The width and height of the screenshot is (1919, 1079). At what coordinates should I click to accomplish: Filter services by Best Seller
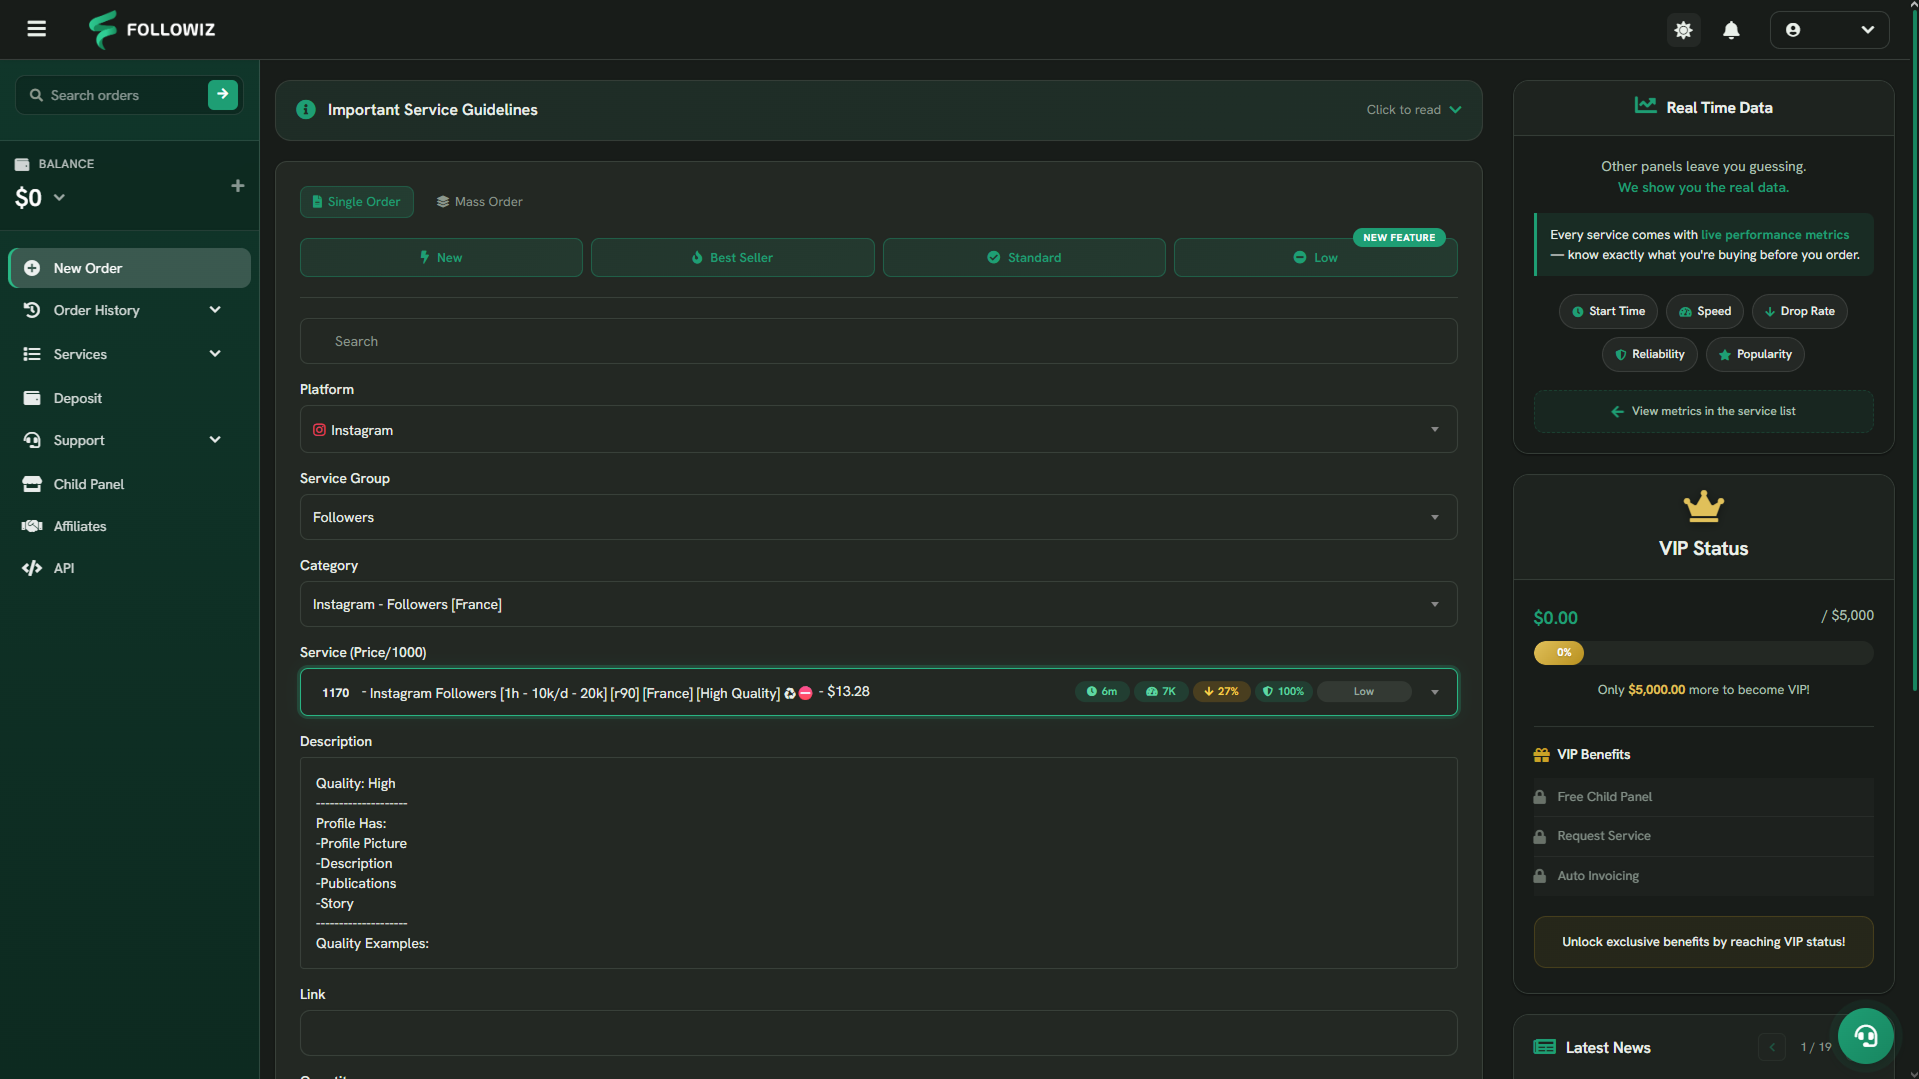[732, 257]
